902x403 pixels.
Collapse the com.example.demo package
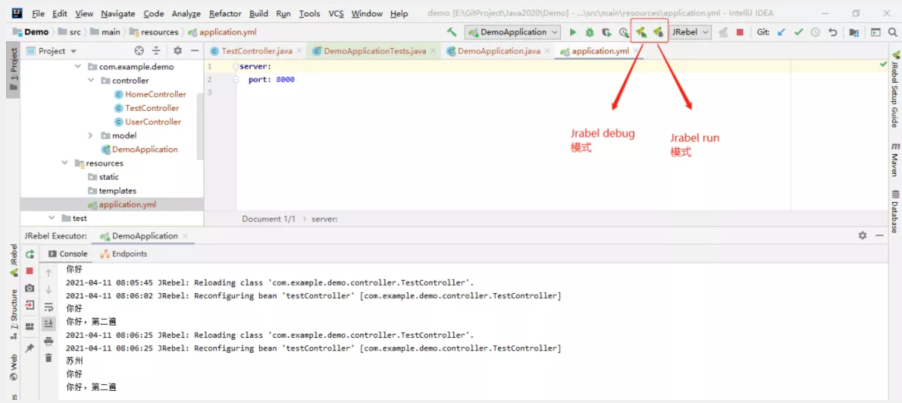pyautogui.click(x=78, y=67)
